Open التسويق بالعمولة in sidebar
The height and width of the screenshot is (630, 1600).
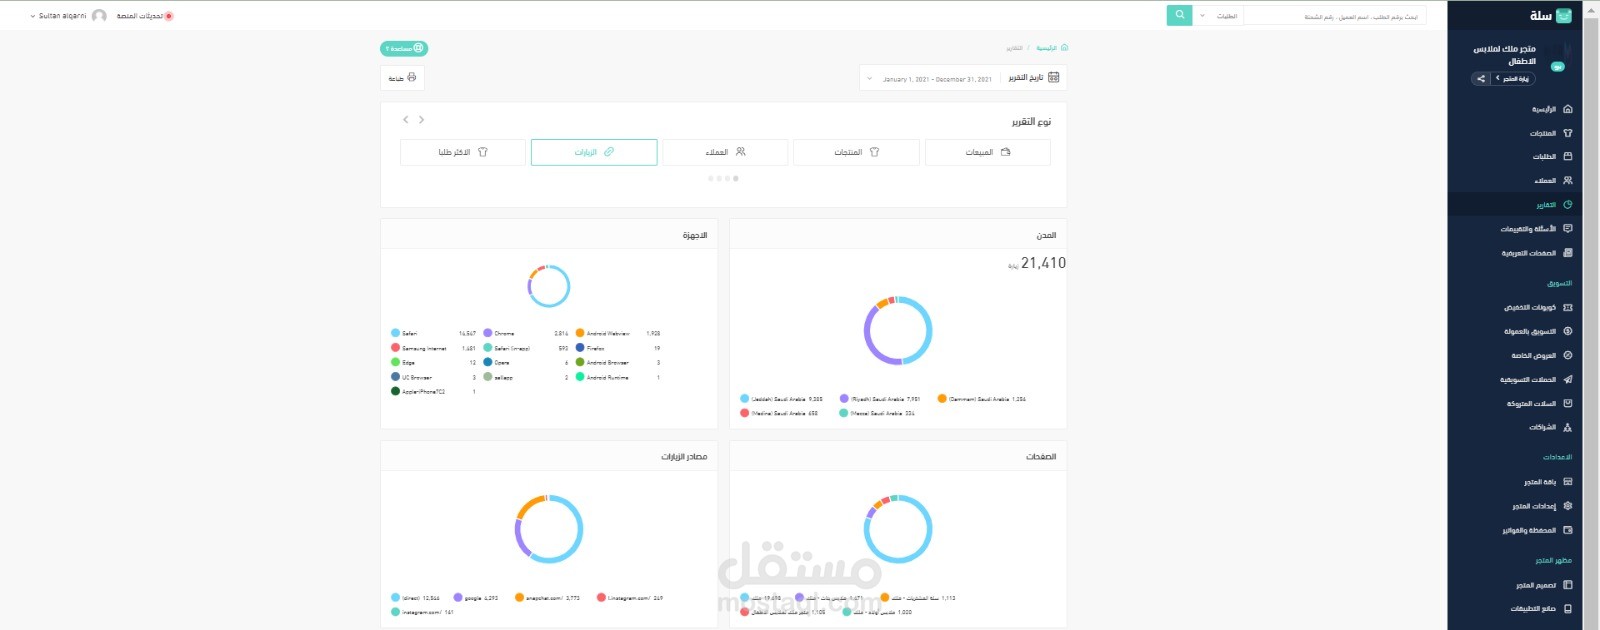tap(1538, 331)
